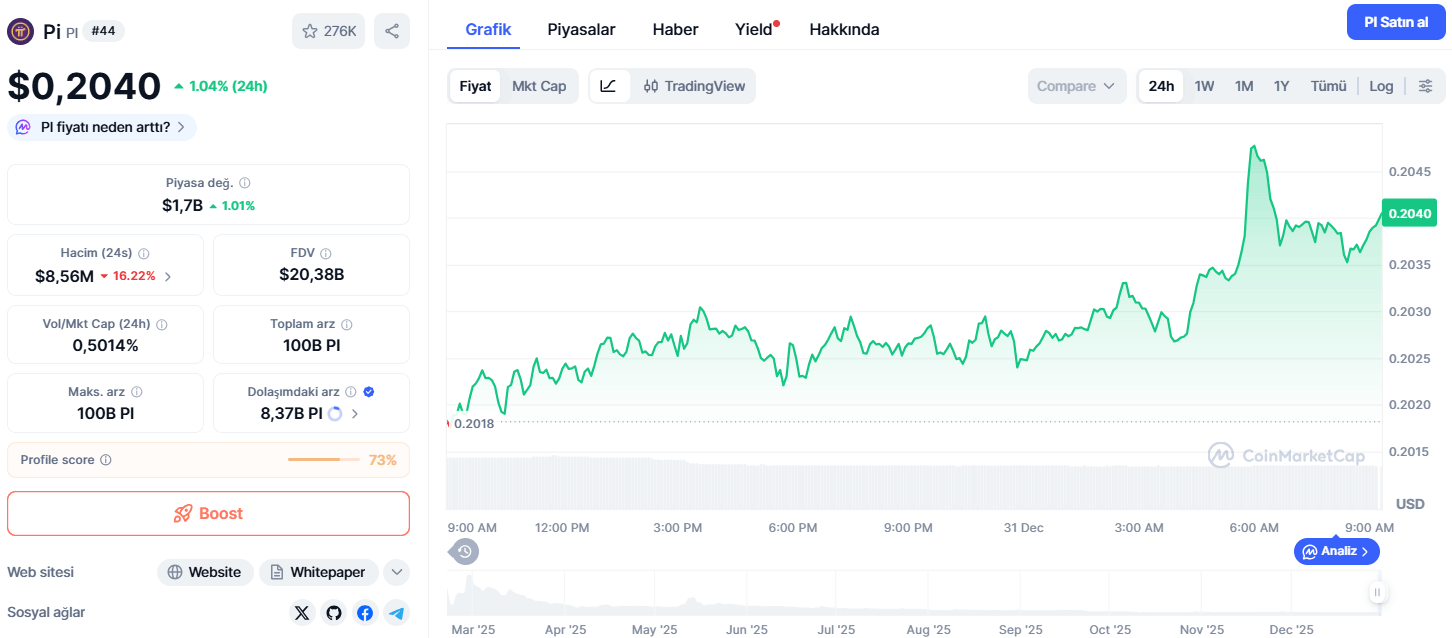The width and height of the screenshot is (1452, 638).
Task: Click the verified badge beside Dolaşımdaki arz
Action: [369, 392]
